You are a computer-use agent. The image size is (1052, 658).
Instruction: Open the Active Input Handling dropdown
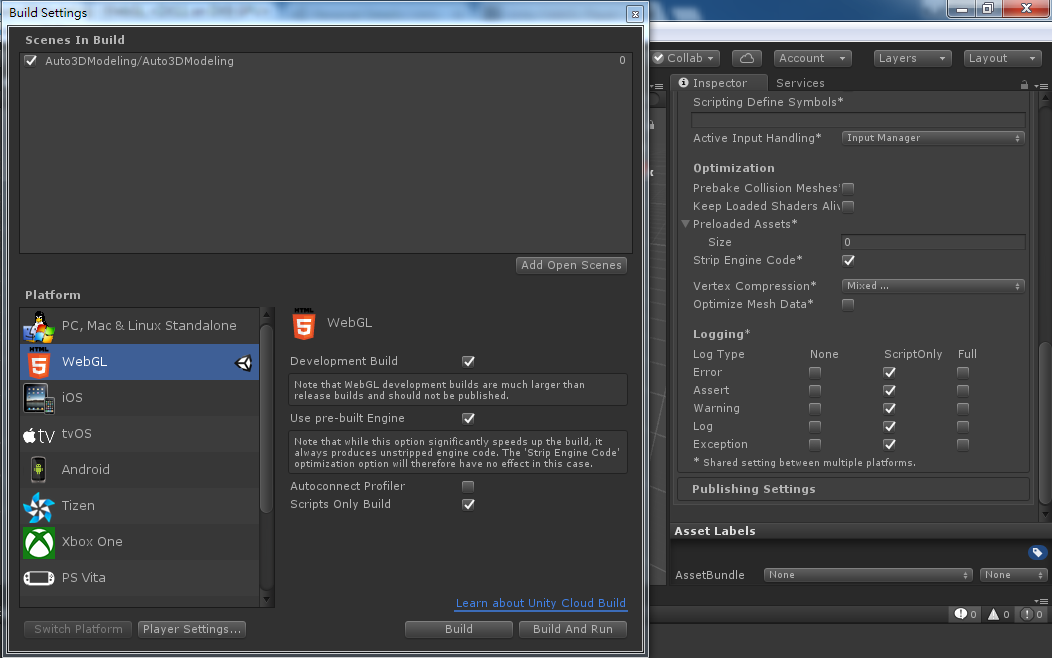pos(933,138)
